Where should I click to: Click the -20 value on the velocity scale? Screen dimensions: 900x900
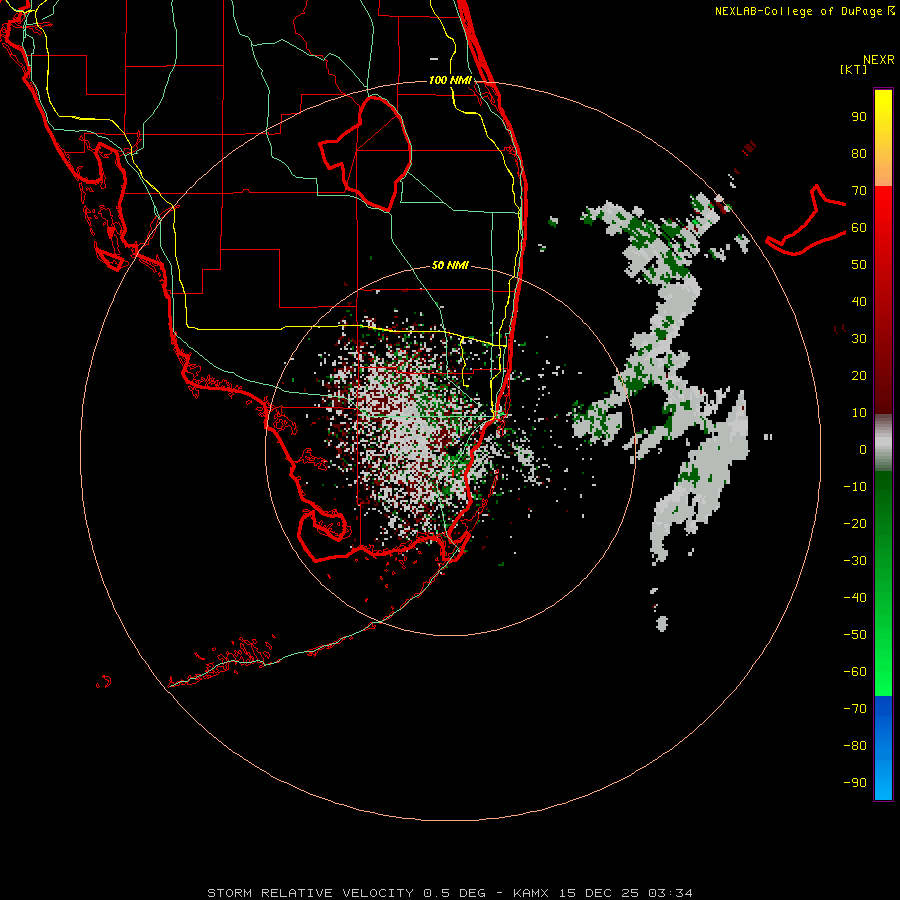point(855,524)
